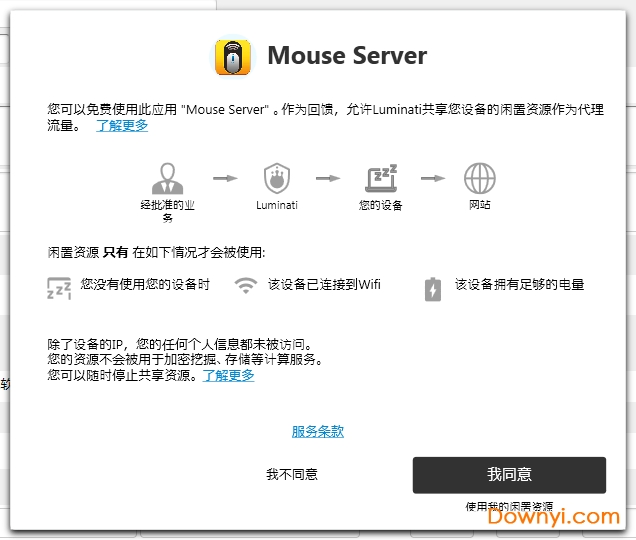Click the sleeping laptop 您的设备 icon

[x=381, y=178]
